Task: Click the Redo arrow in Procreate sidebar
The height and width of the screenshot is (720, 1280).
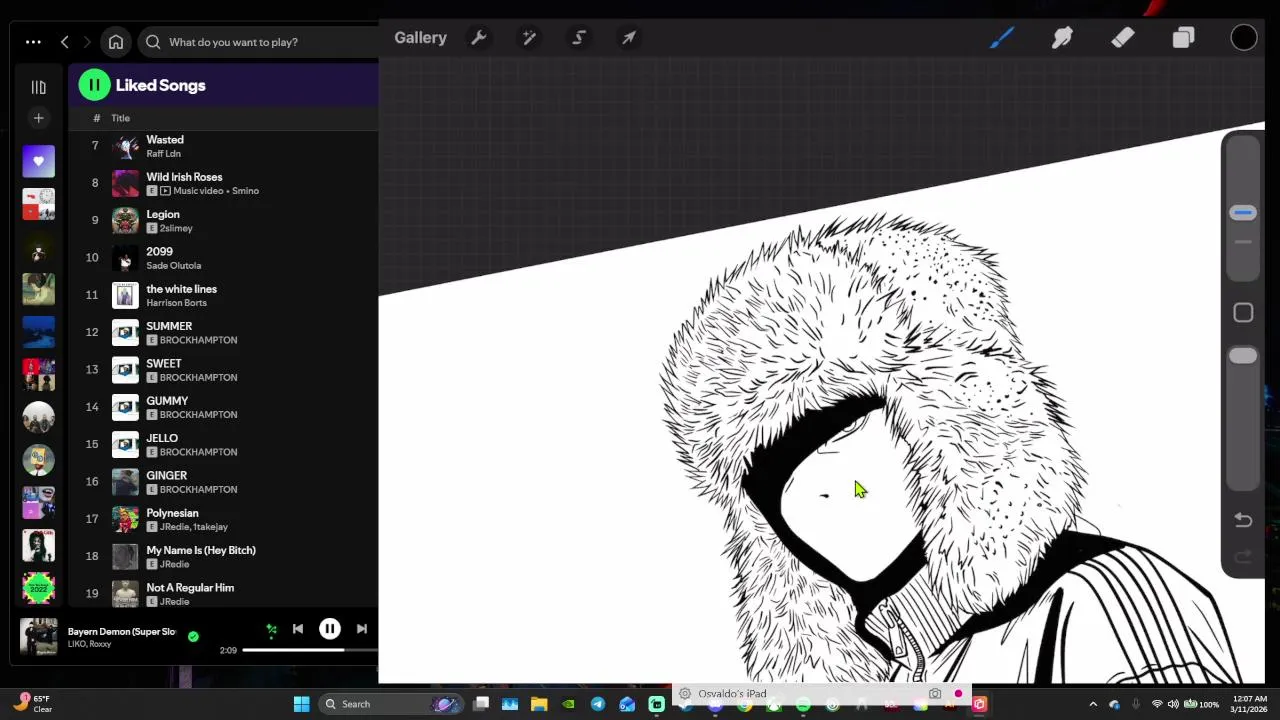Action: pos(1243,557)
